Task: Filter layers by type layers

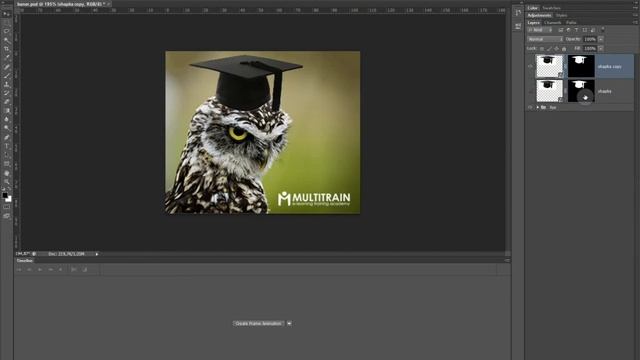Action: tap(576, 30)
